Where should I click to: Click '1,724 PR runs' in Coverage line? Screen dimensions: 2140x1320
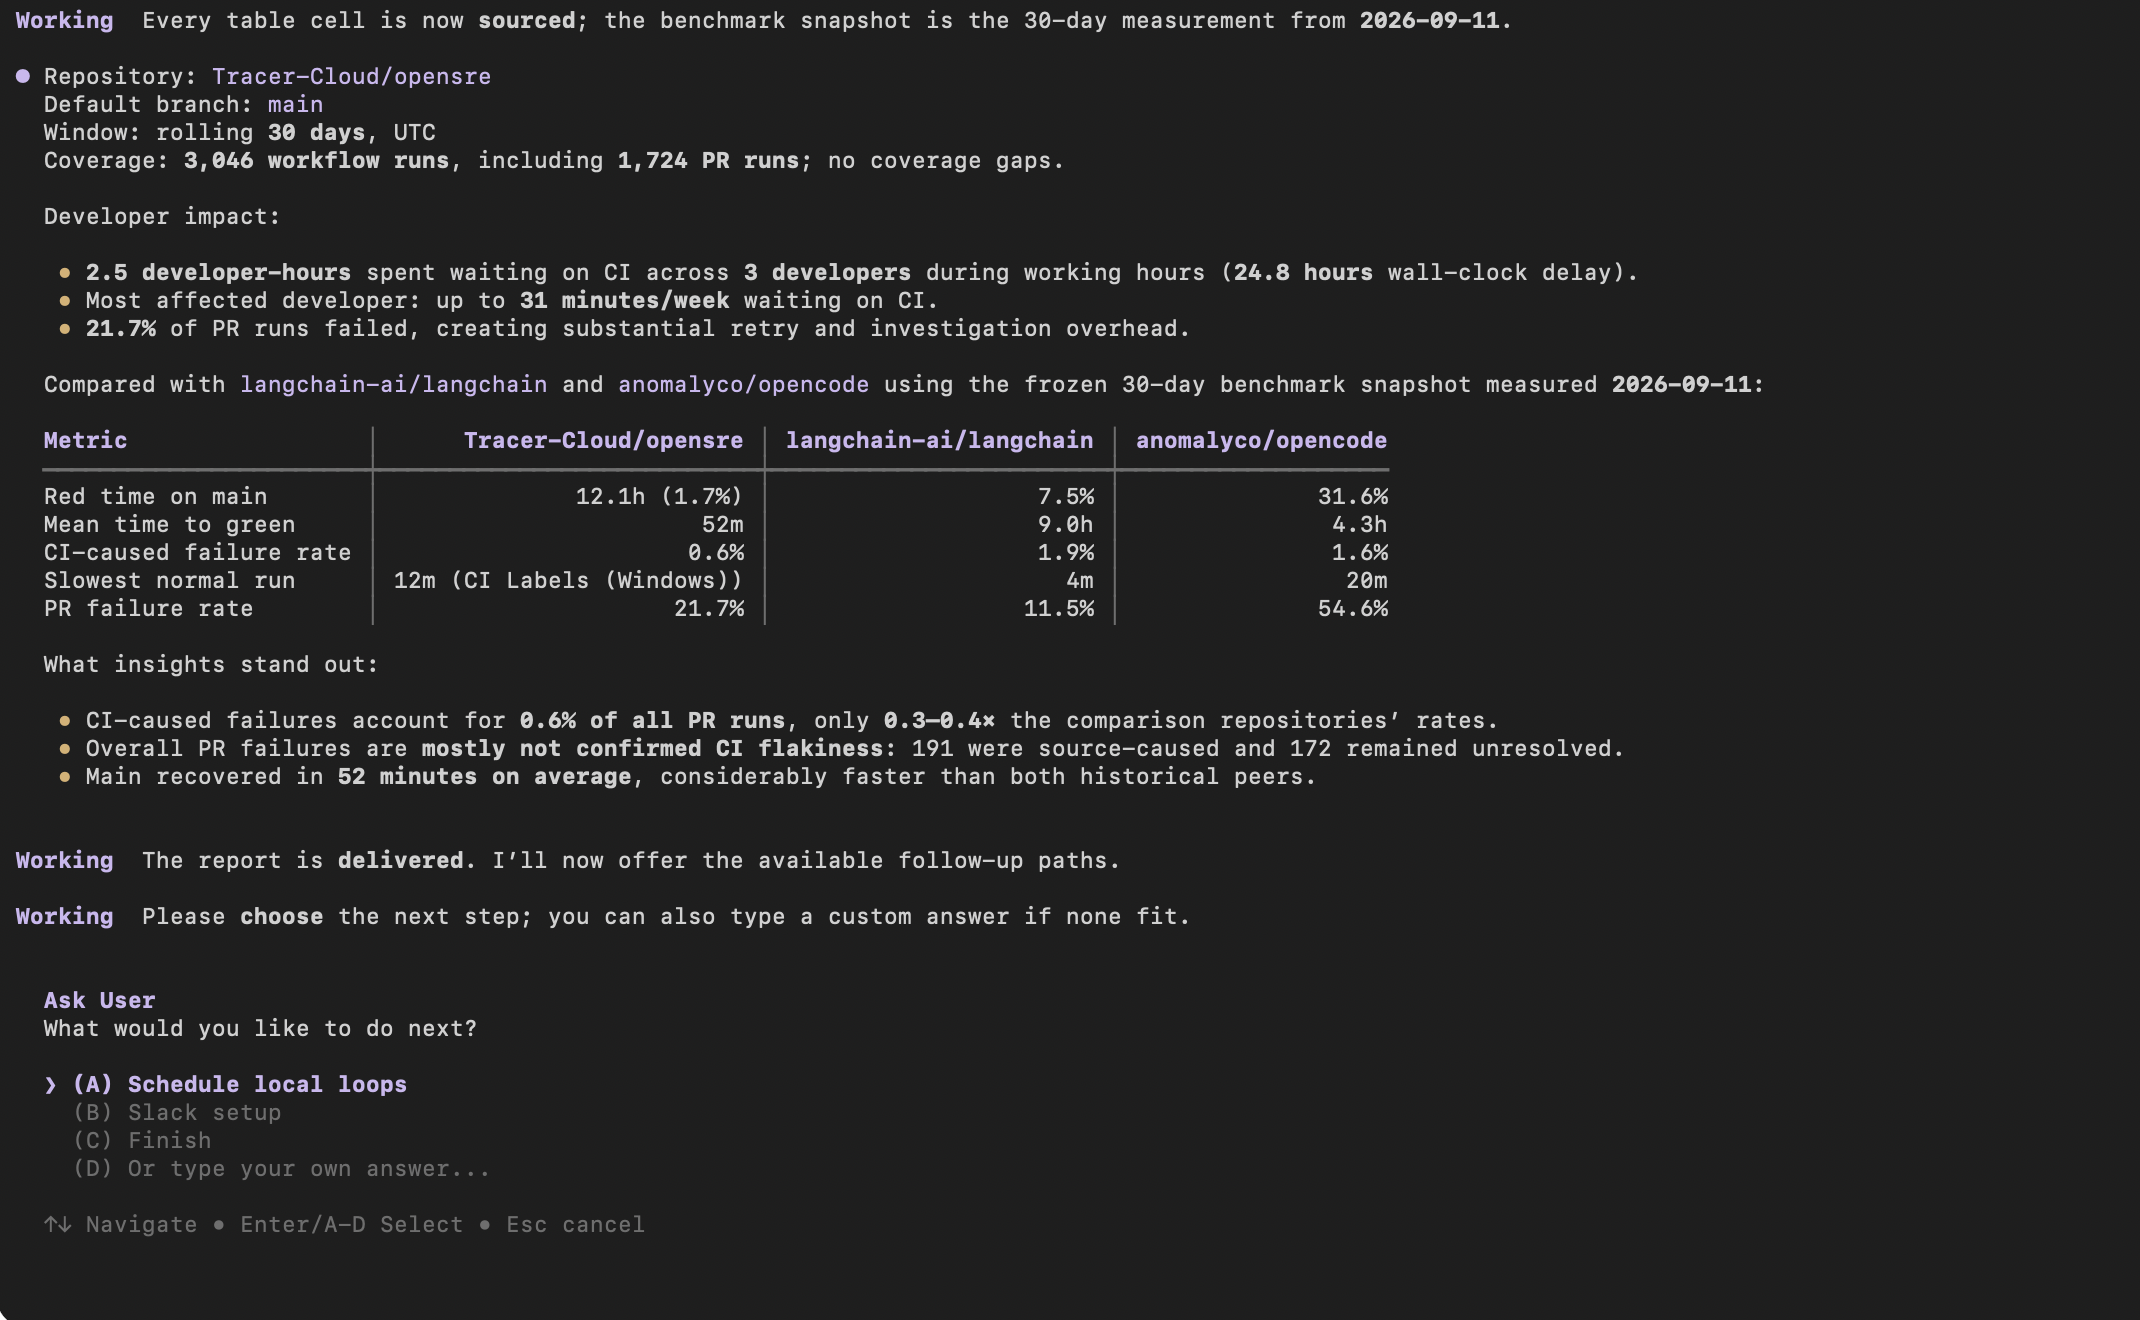[708, 161]
